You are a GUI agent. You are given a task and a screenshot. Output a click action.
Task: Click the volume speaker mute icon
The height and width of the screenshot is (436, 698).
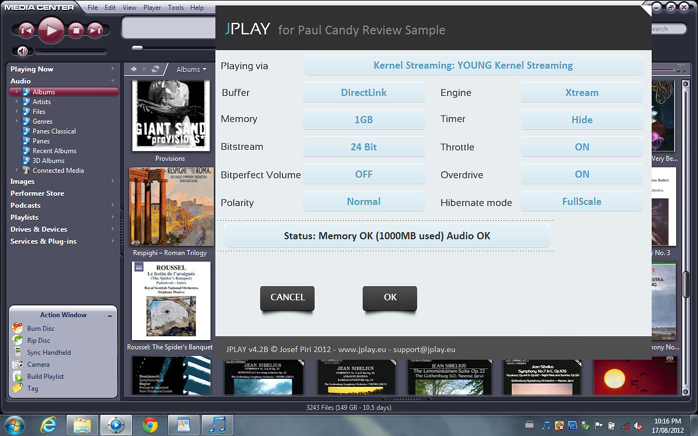[x=22, y=52]
